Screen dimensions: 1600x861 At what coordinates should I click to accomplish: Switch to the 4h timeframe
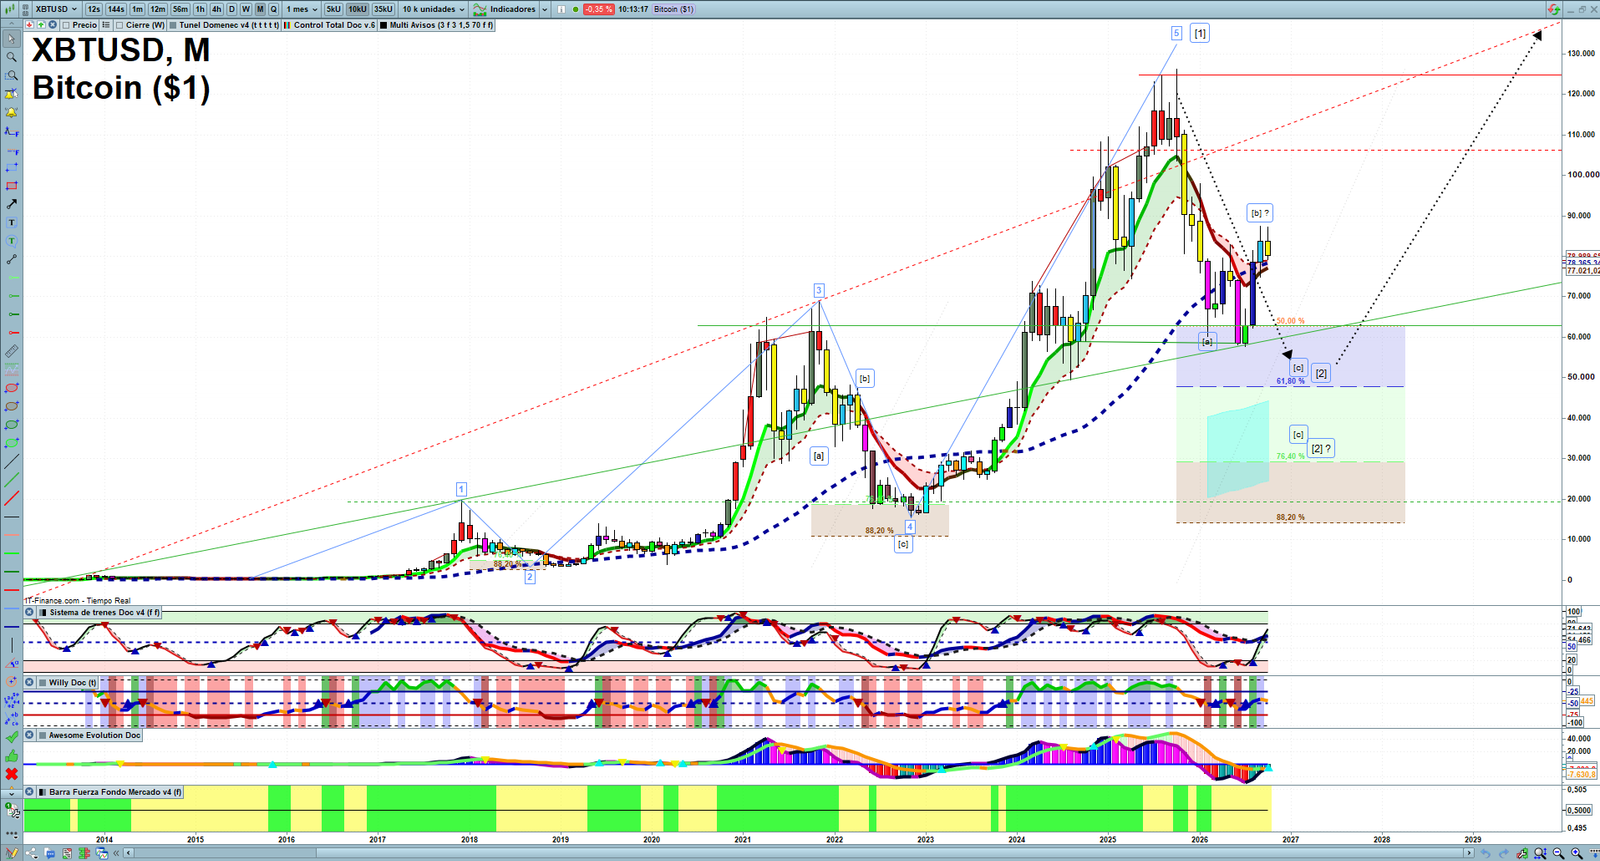coord(216,9)
